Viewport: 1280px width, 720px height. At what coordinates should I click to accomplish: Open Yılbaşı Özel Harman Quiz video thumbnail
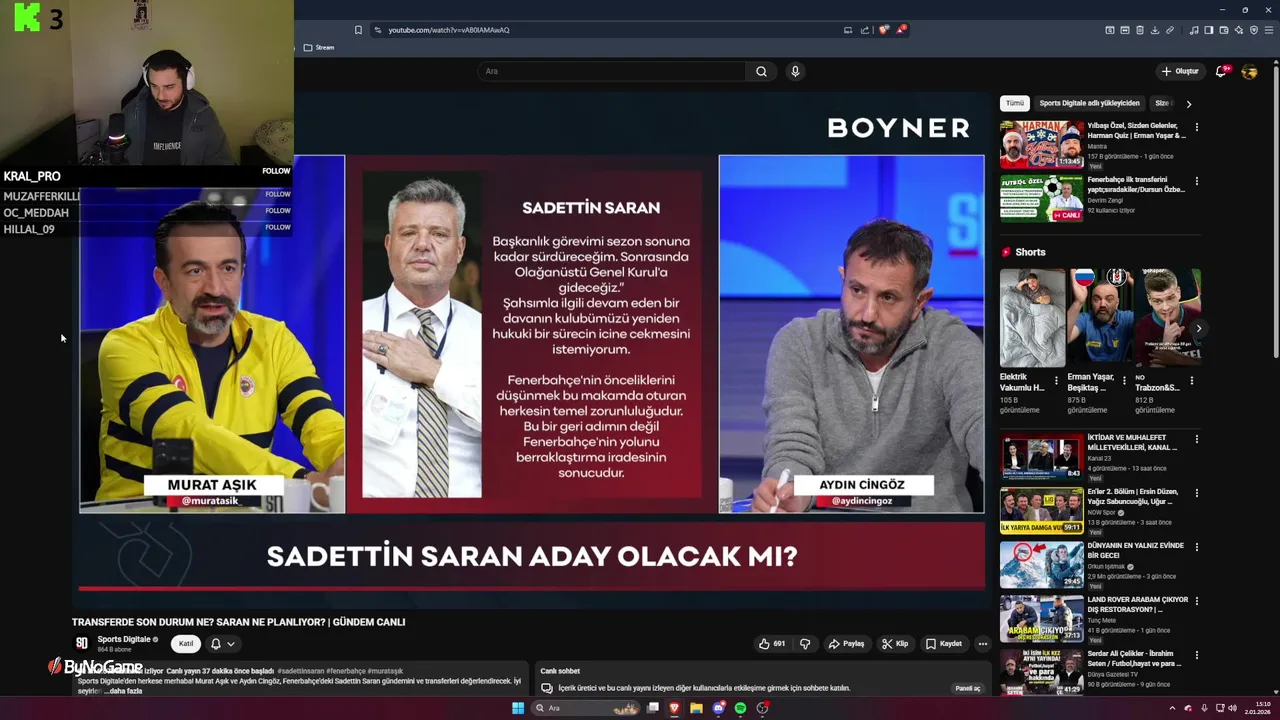click(1041, 144)
